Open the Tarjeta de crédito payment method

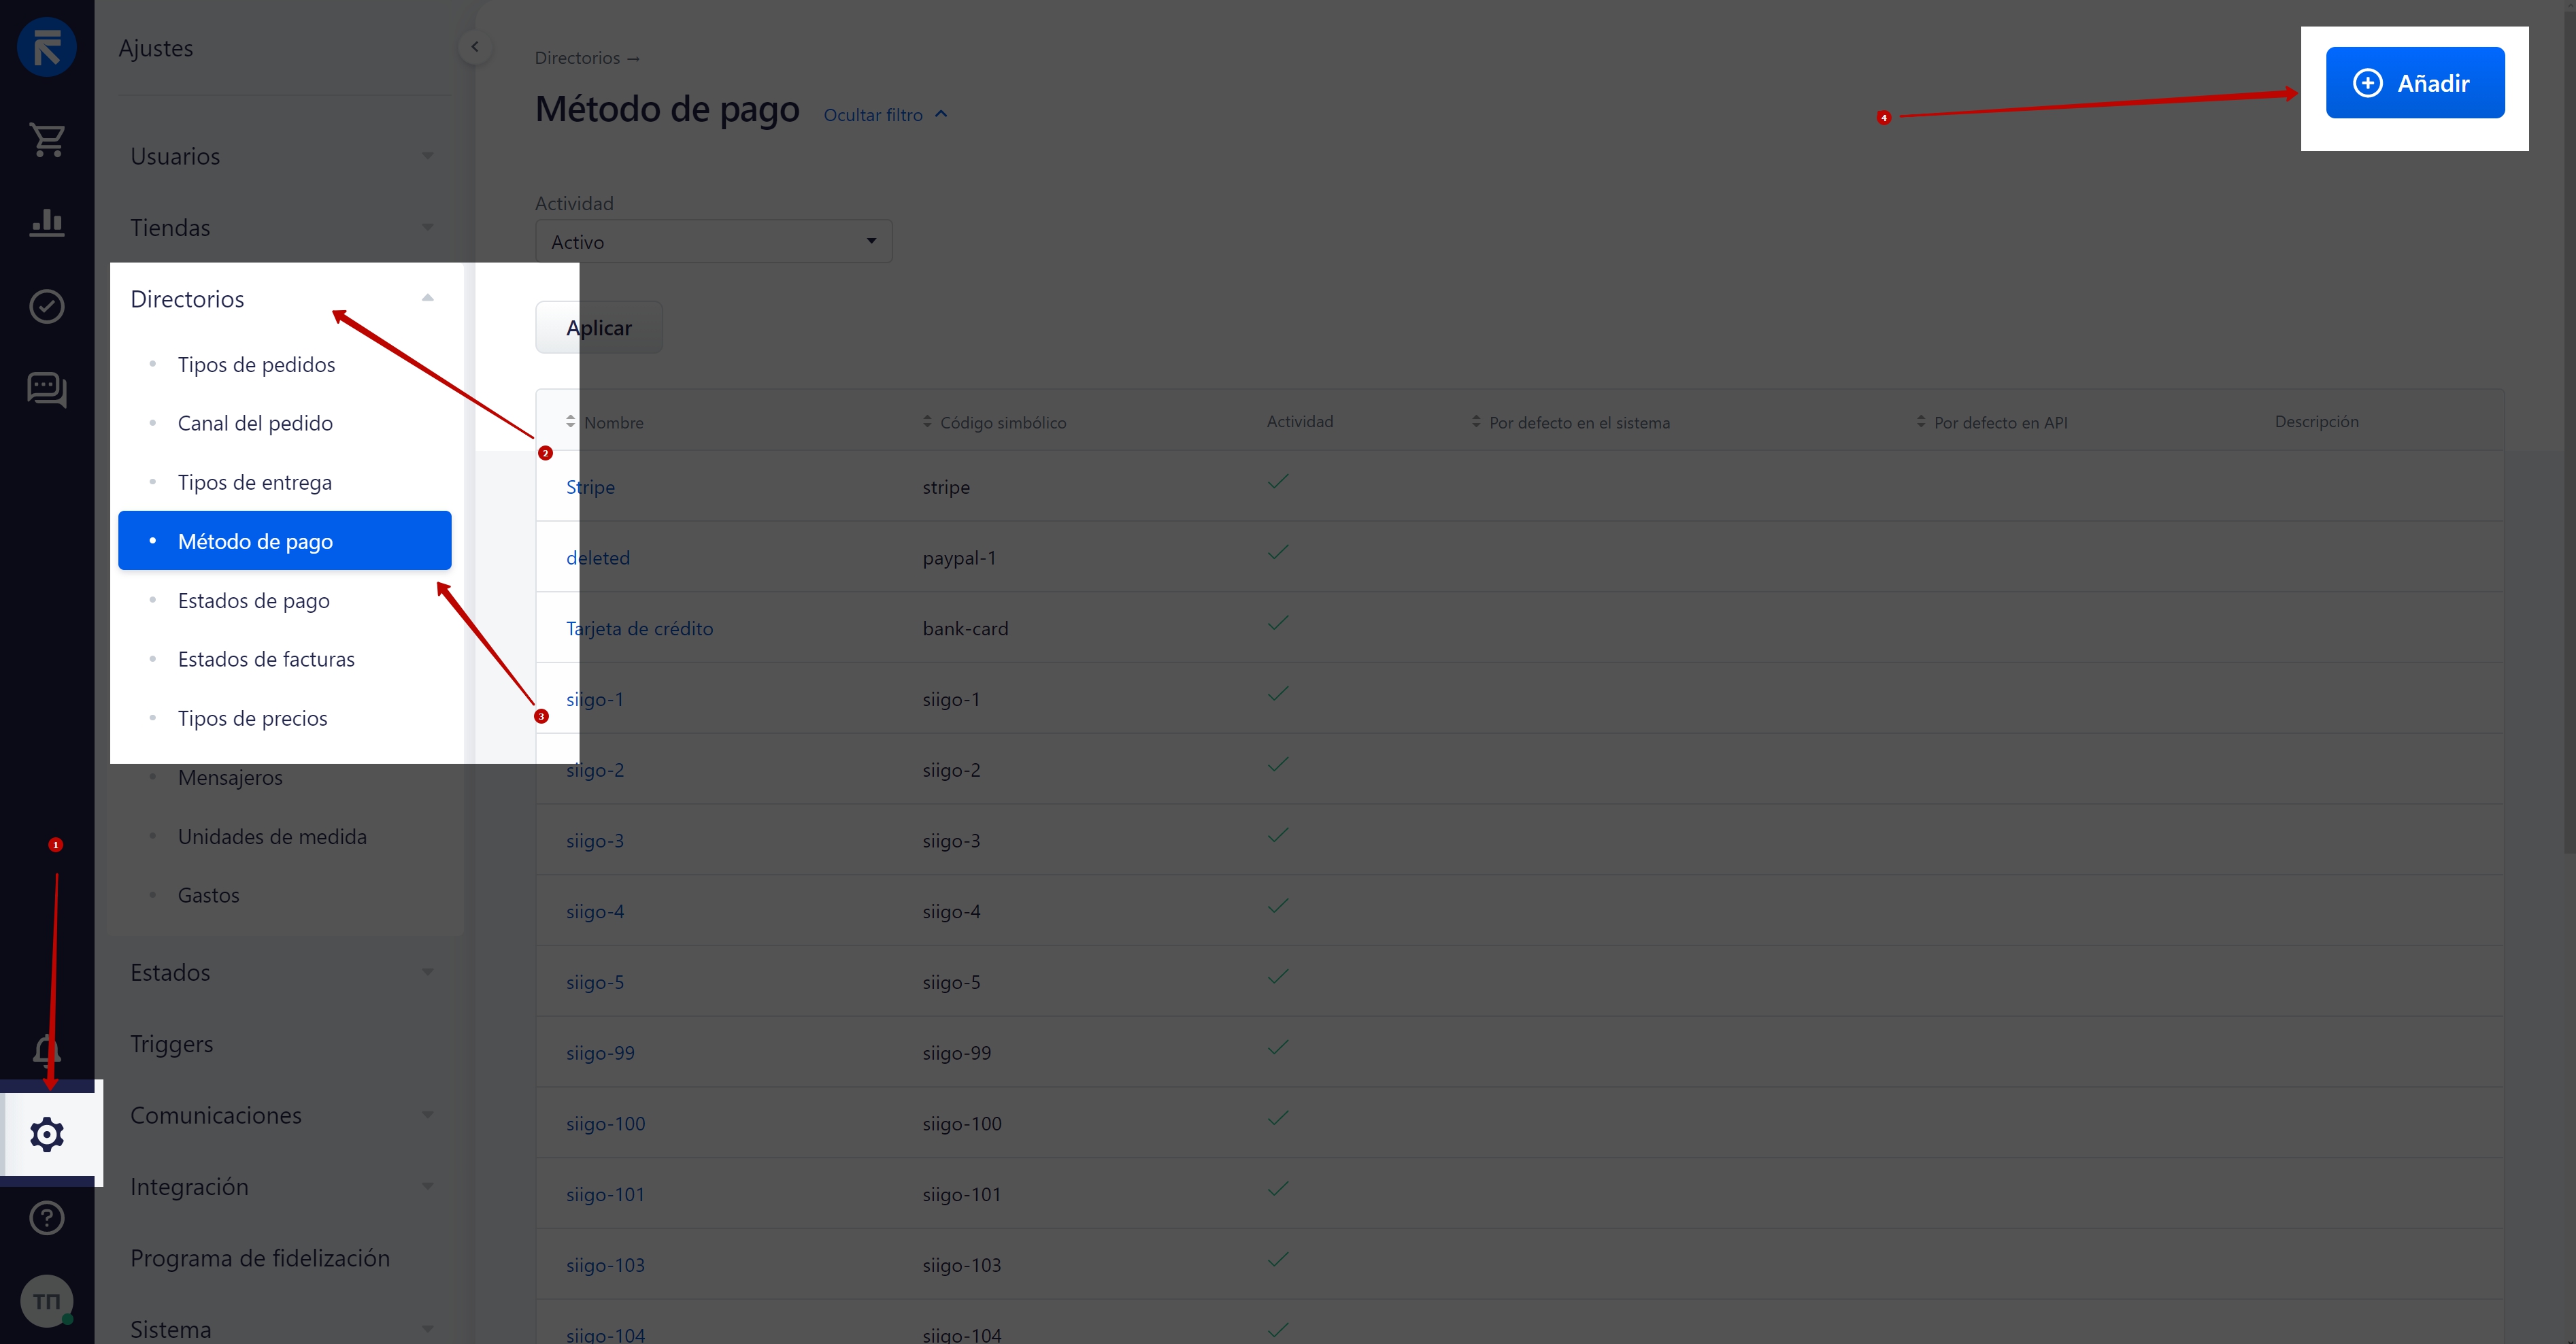pos(640,629)
